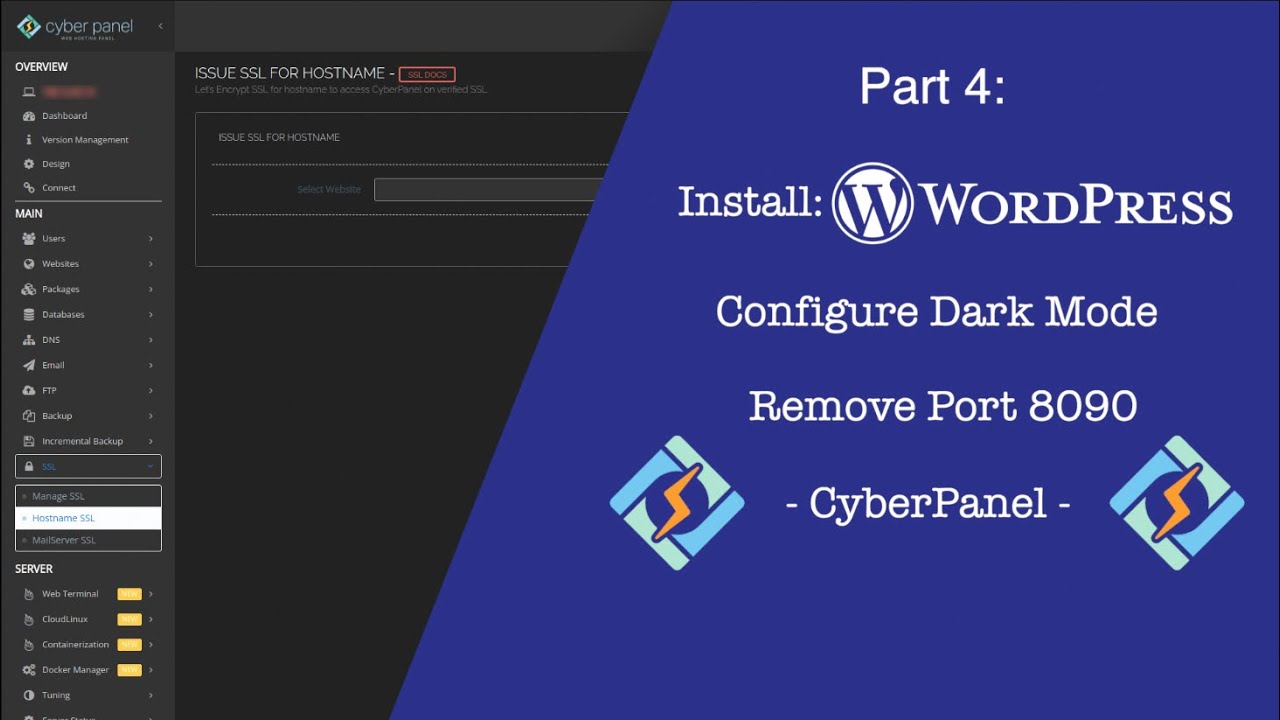Click the NEW badge beside Containerization
The image size is (1280, 720).
point(129,645)
